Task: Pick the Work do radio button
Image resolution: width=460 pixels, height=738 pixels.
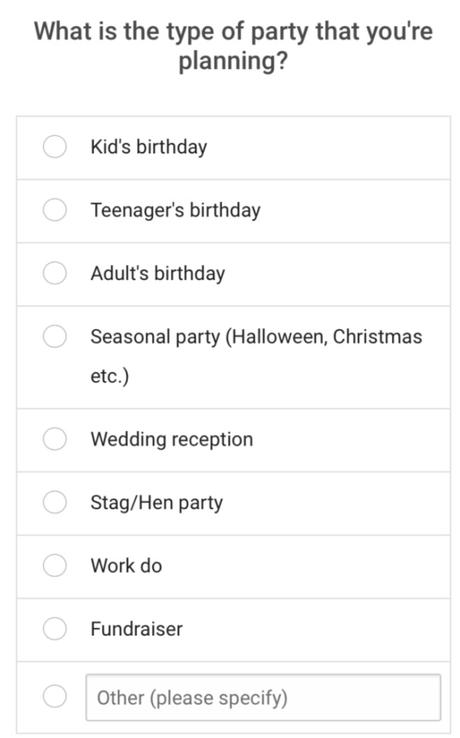Action: 55,565
